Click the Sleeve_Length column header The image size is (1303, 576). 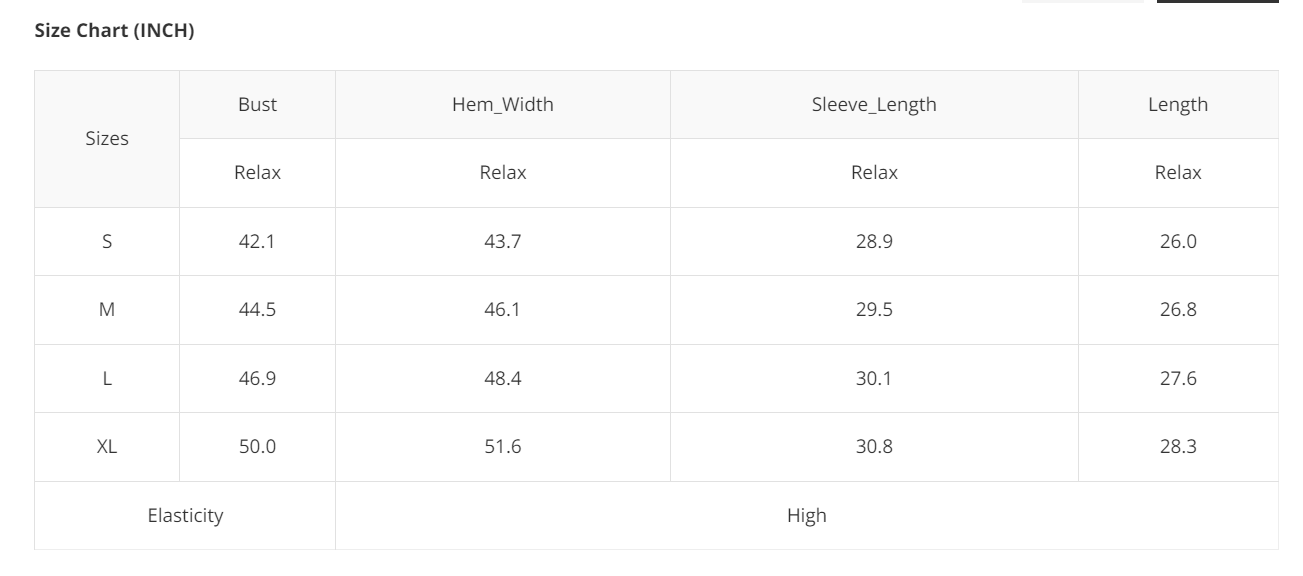(x=874, y=104)
